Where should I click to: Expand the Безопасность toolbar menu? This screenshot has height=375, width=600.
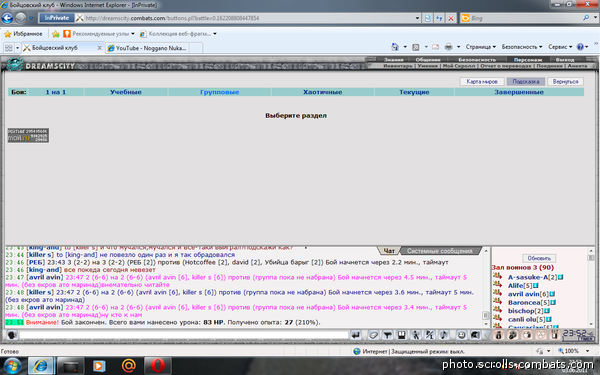tap(522, 47)
